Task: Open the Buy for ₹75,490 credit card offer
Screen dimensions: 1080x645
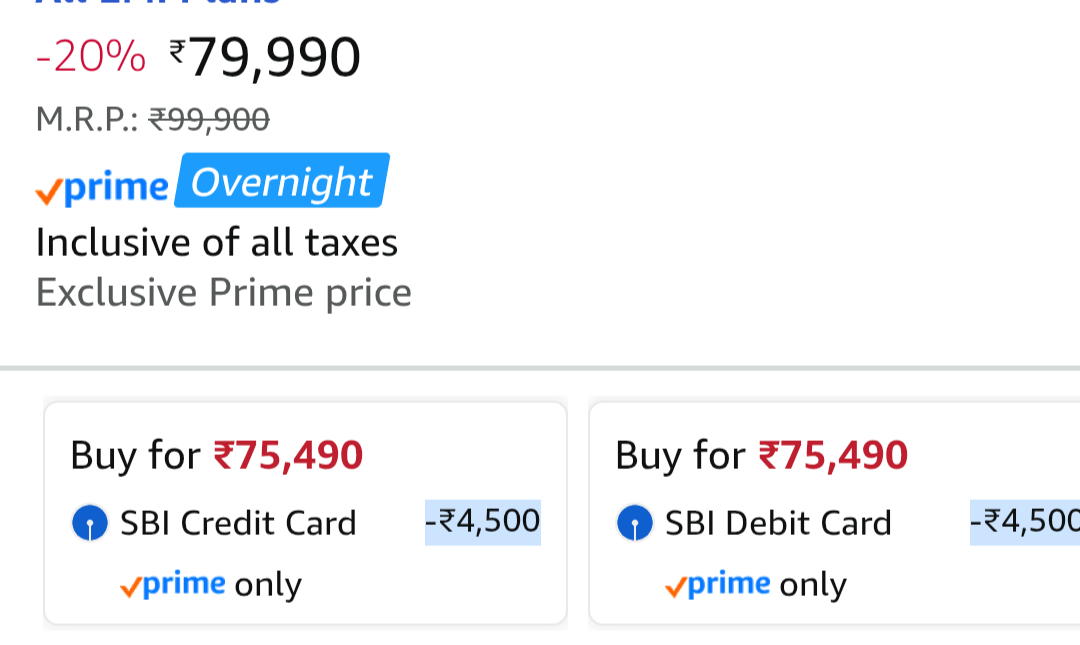Action: [x=216, y=456]
